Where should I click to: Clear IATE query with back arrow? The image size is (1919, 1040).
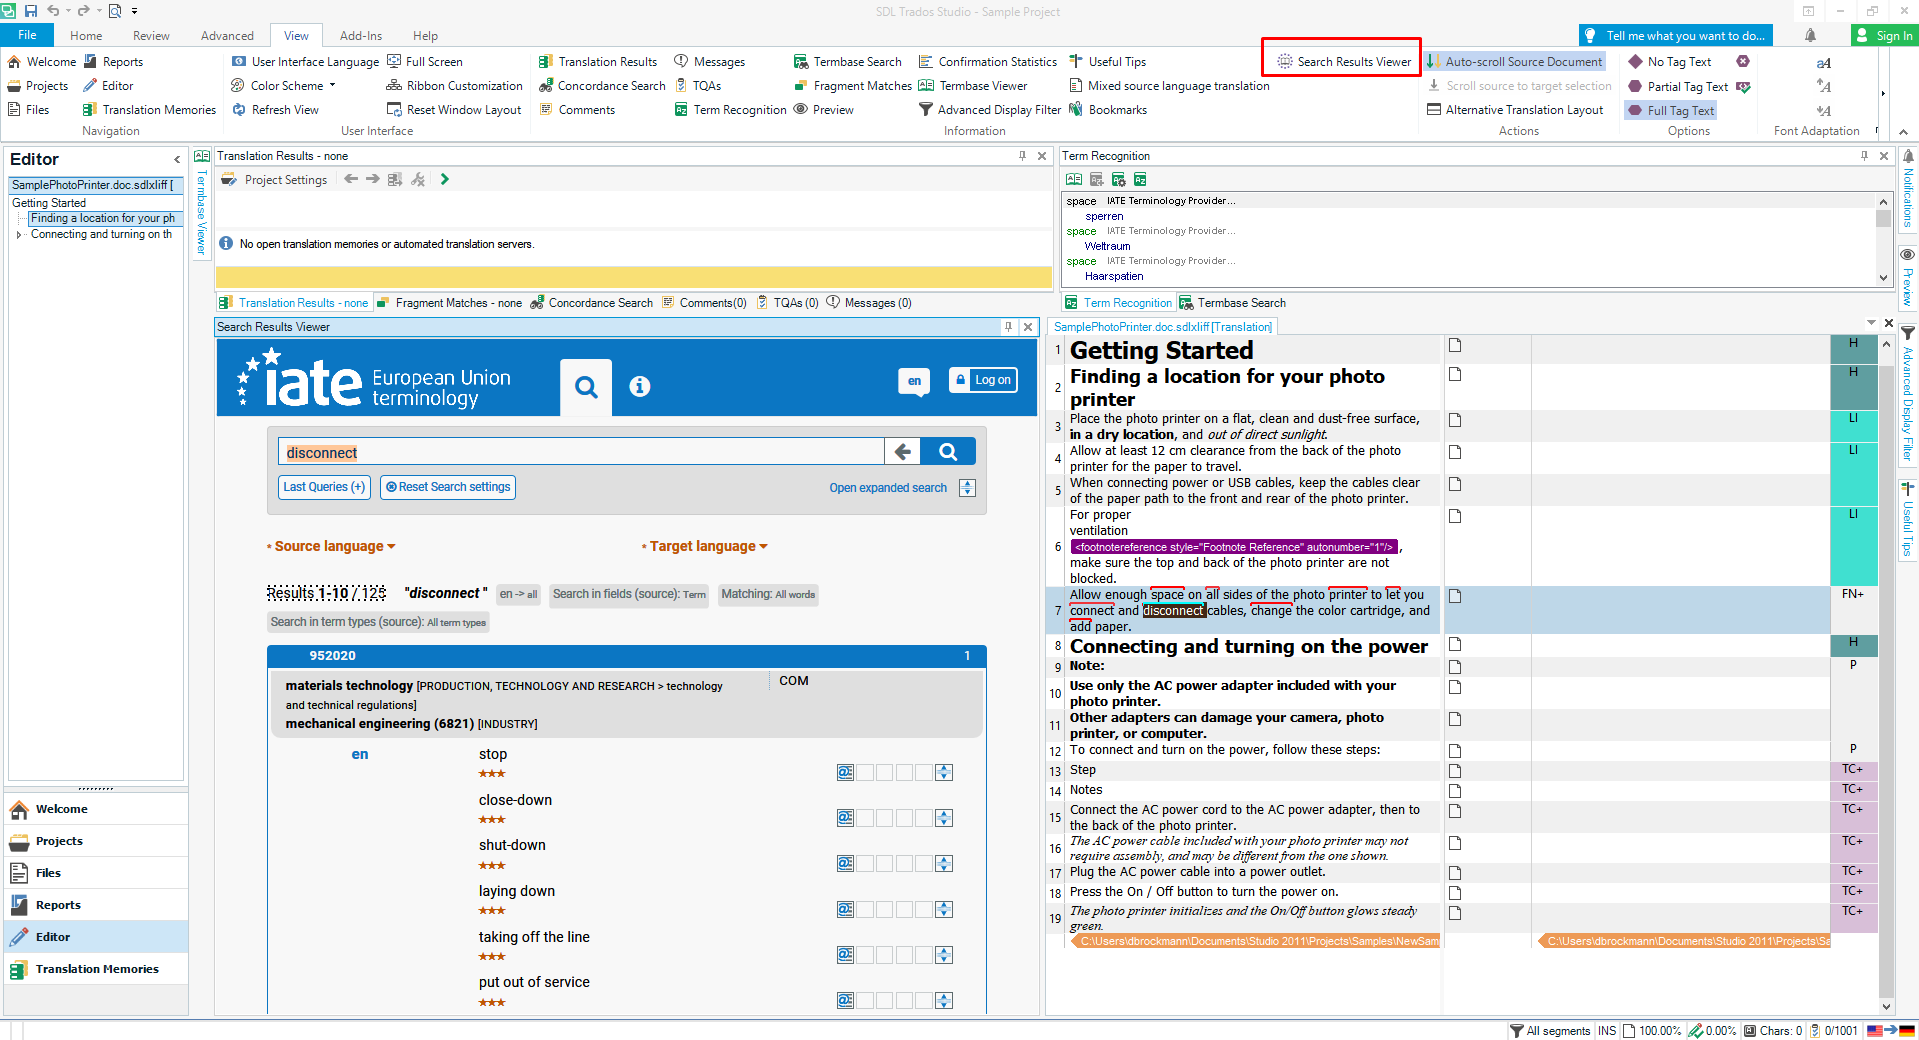click(903, 452)
